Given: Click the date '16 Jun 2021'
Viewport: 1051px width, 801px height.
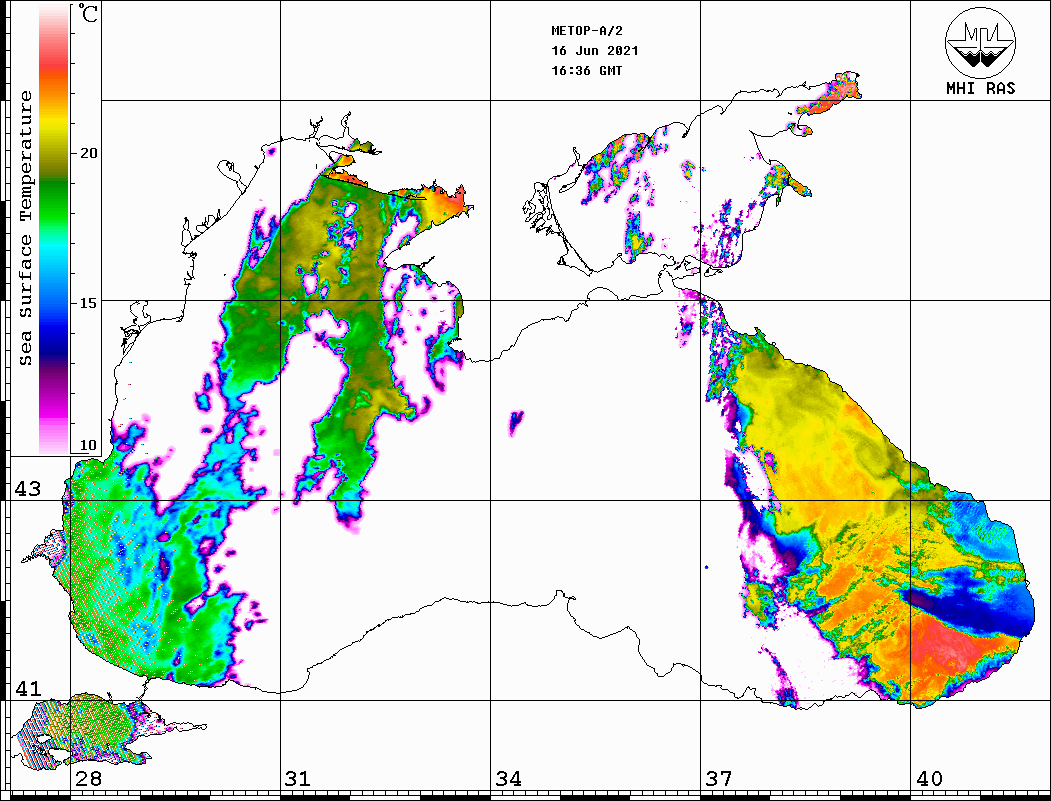Looking at the screenshot, I should point(595,51).
